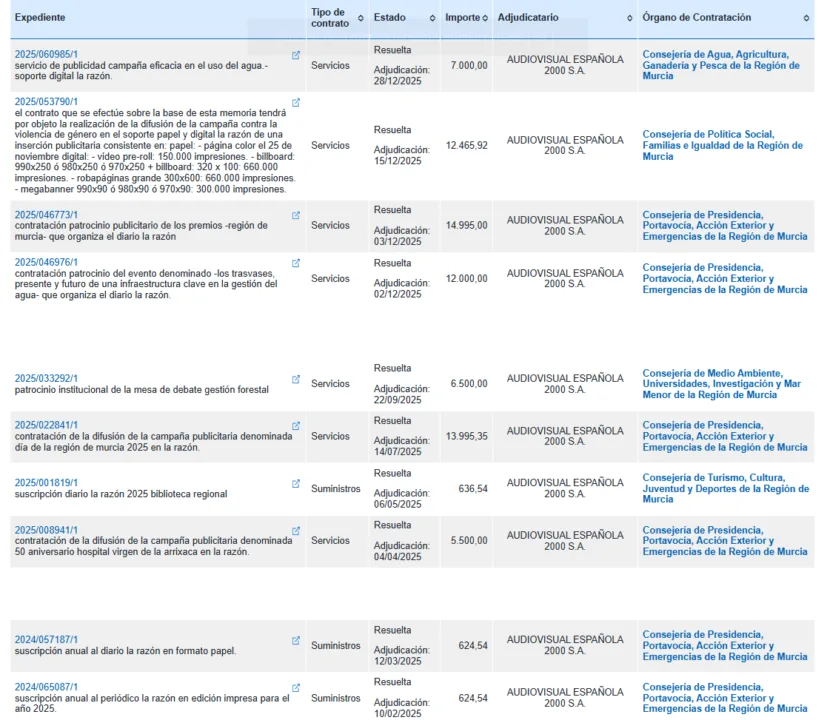Open expediente link 2025/033292/1
The height and width of the screenshot is (720, 827).
click(46, 379)
